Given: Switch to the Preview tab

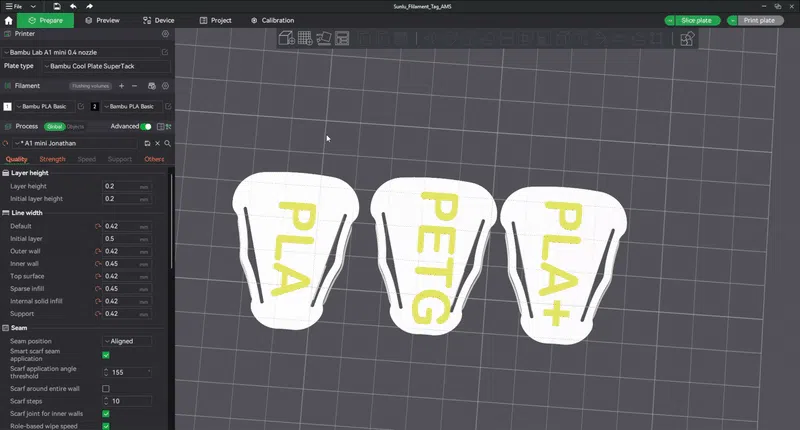Looking at the screenshot, I should point(103,20).
